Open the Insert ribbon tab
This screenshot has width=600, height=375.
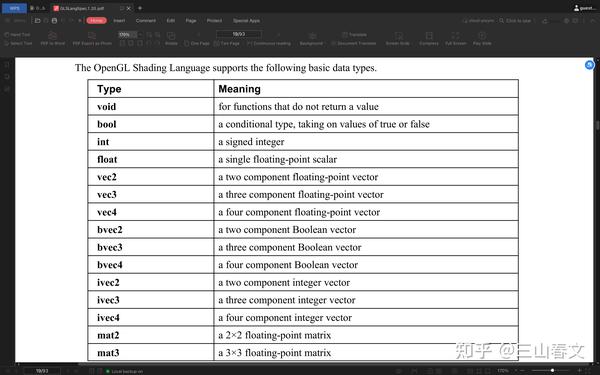pyautogui.click(x=119, y=20)
